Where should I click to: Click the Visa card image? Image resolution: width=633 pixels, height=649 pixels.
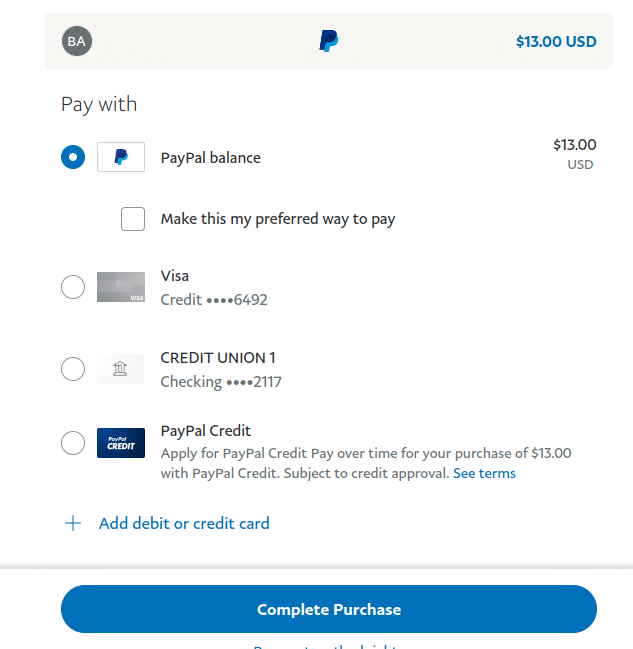[121, 287]
